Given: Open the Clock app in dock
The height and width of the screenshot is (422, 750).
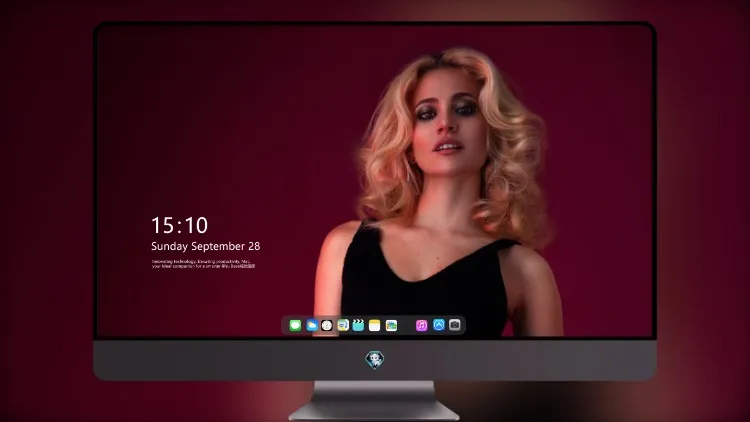Looking at the screenshot, I should click(x=327, y=325).
